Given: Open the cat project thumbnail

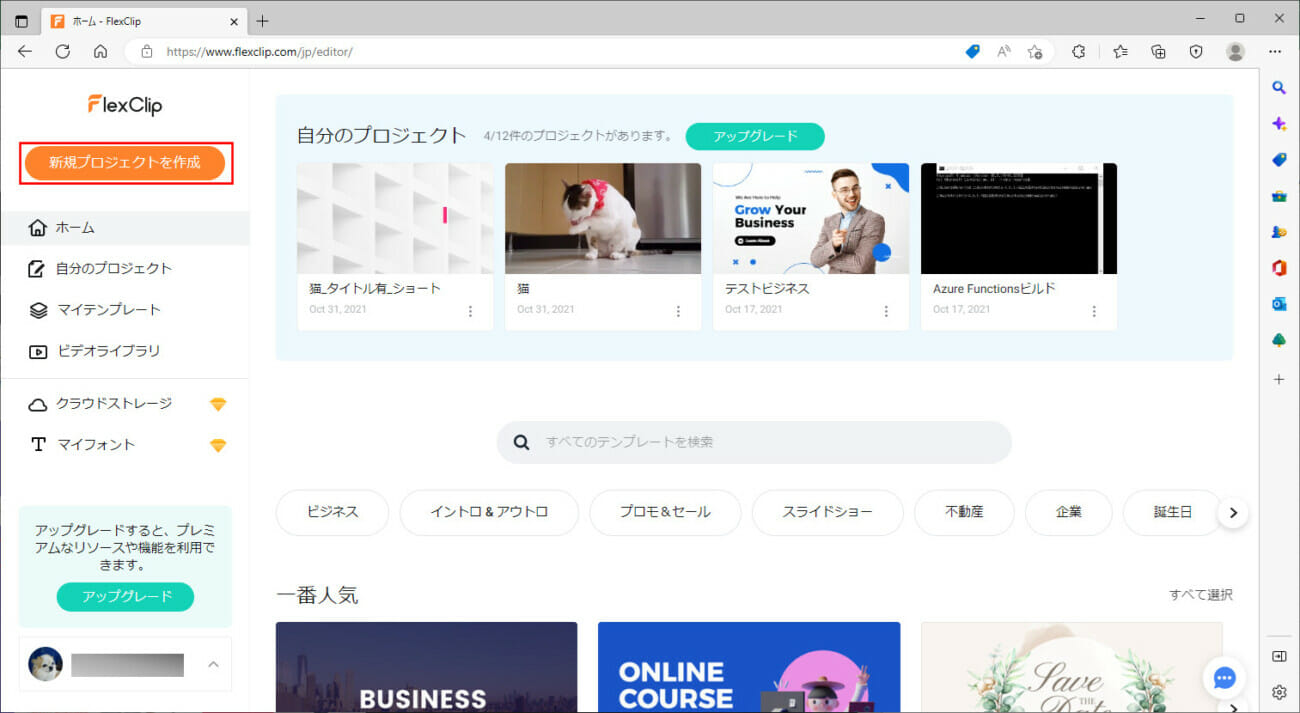Looking at the screenshot, I should click(603, 218).
